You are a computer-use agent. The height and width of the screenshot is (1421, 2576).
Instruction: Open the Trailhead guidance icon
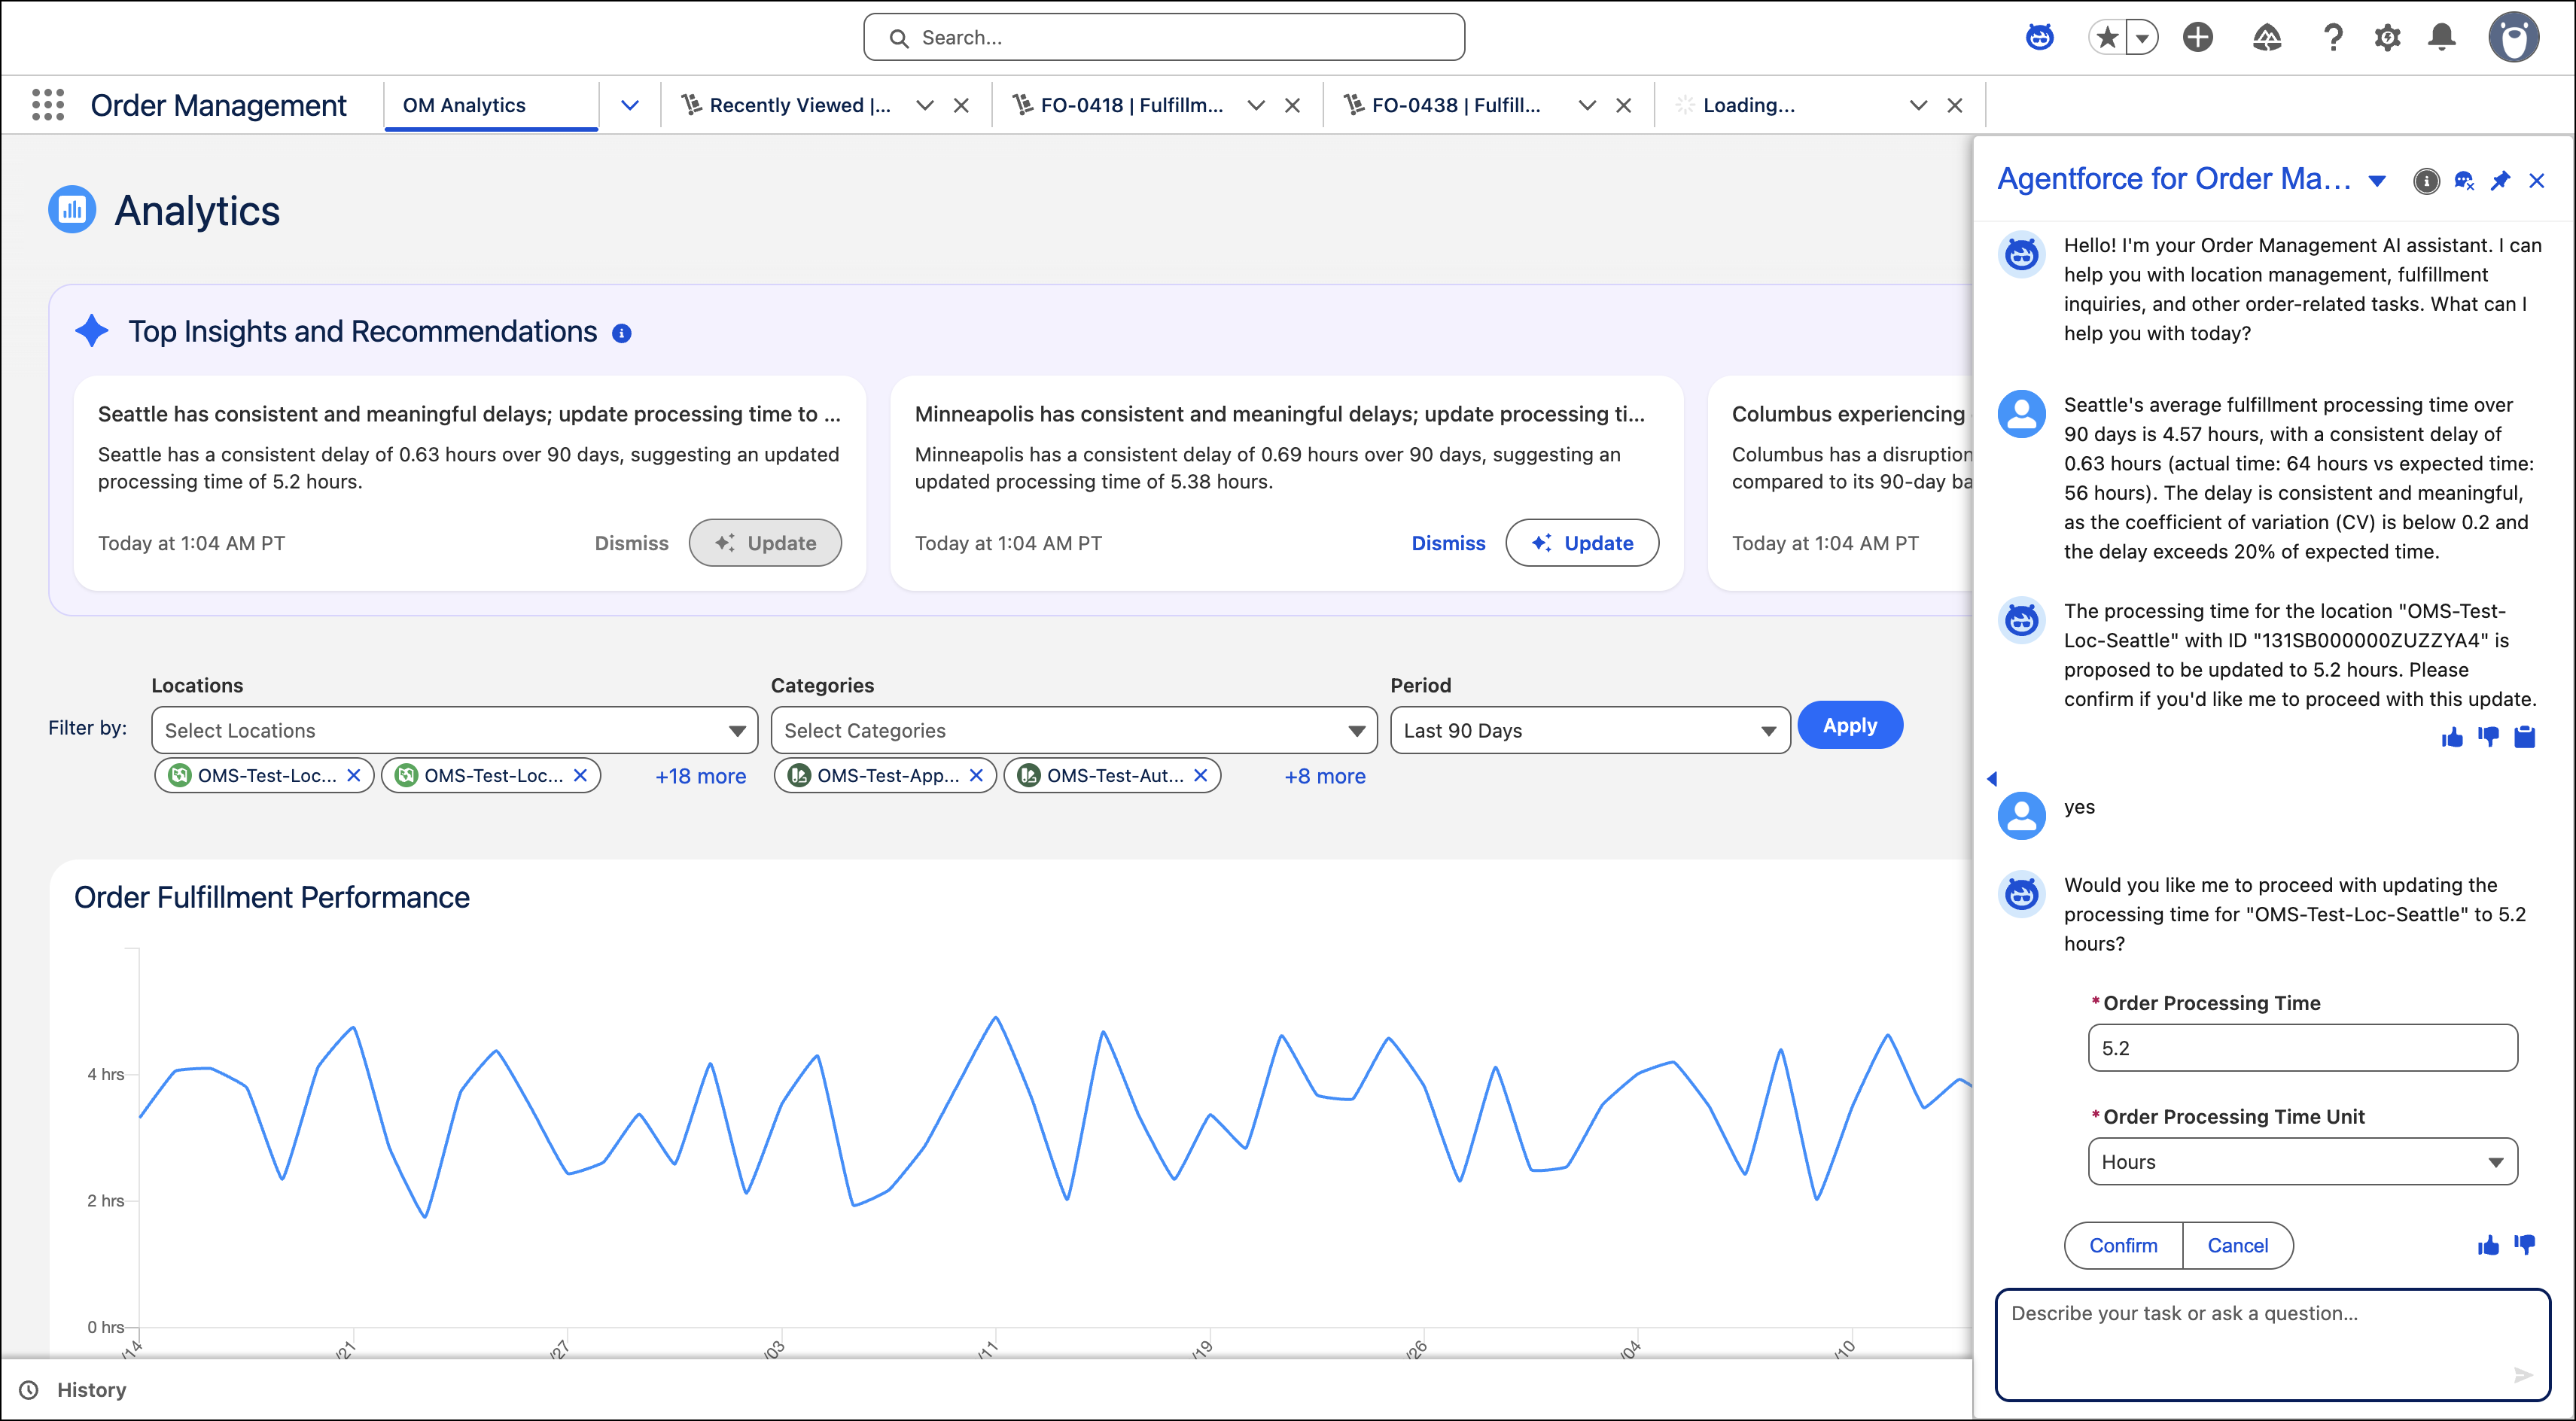click(x=2266, y=38)
